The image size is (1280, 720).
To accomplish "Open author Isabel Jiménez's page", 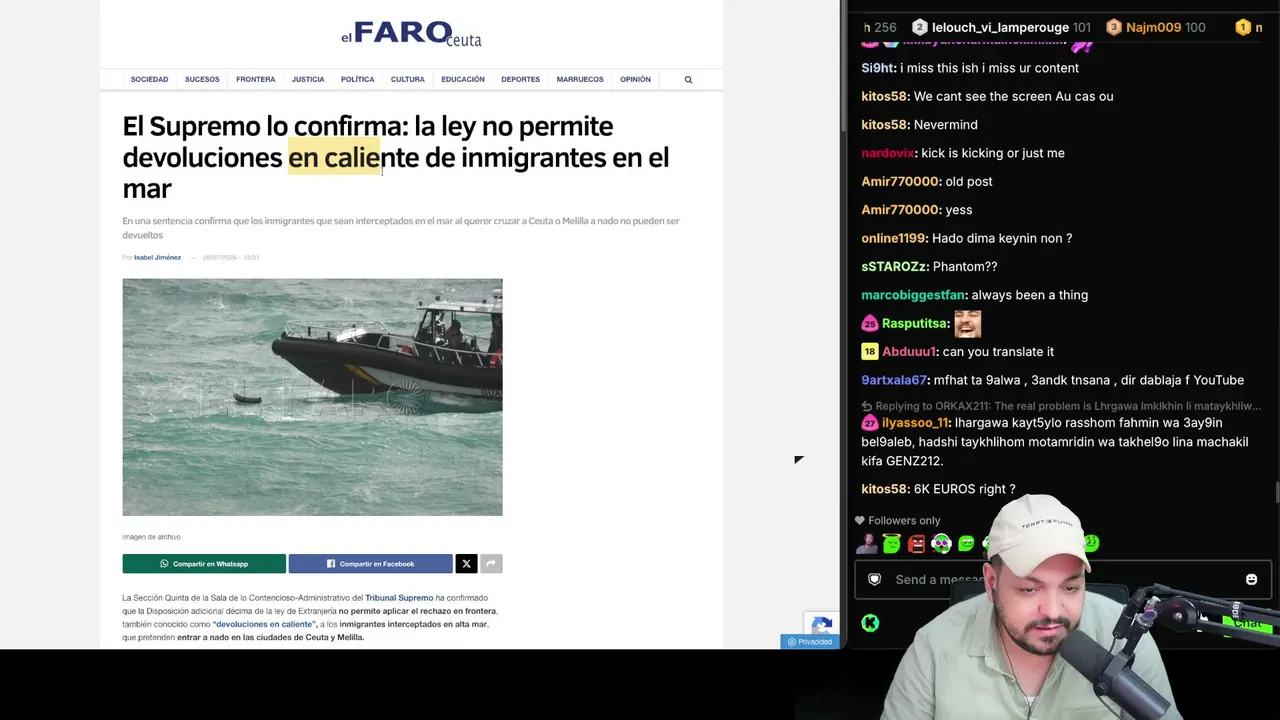I will point(157,258).
